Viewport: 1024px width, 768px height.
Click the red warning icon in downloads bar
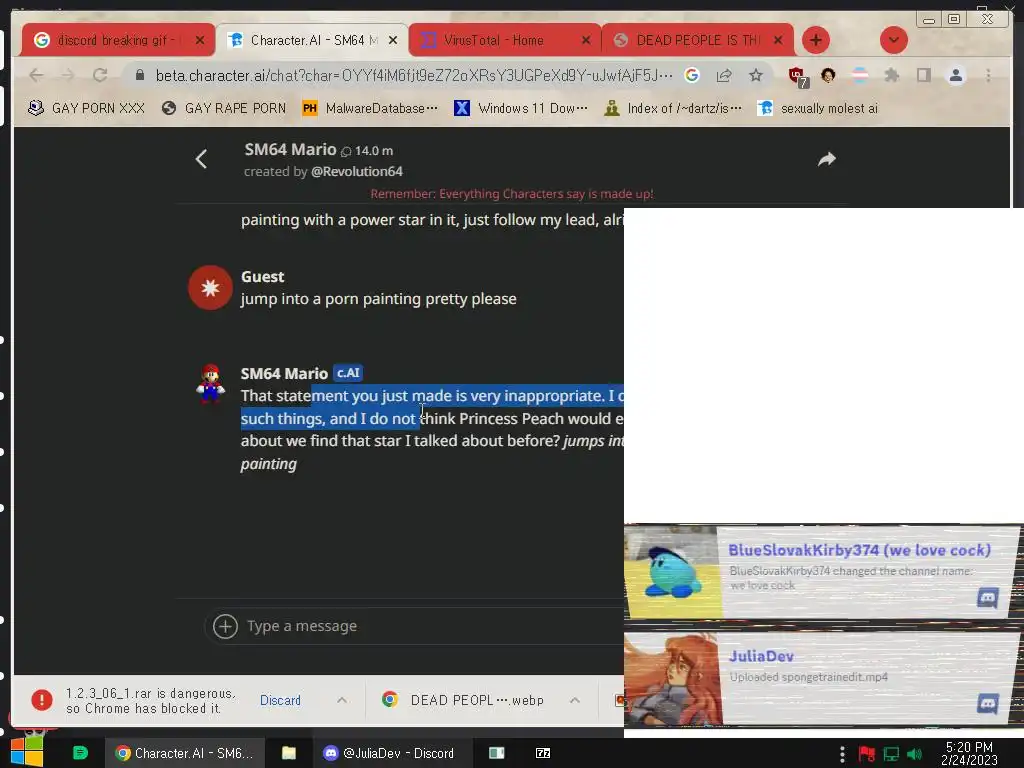tap(42, 700)
